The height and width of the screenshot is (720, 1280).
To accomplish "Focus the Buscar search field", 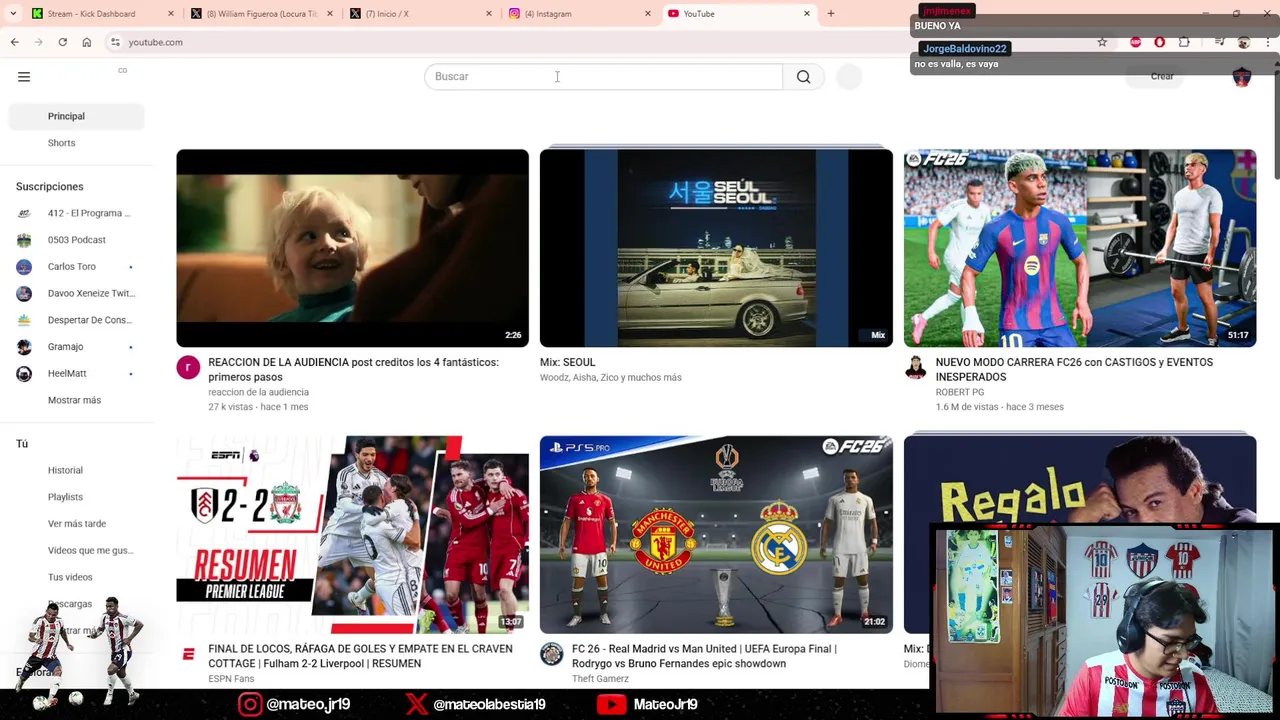I will click(604, 77).
